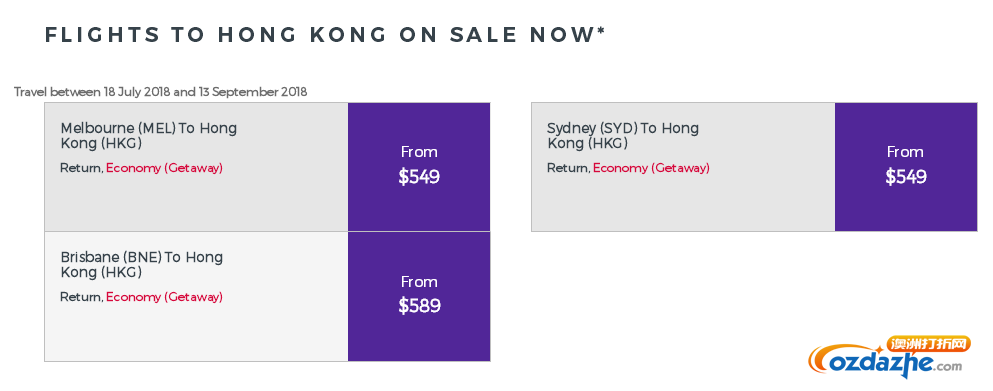This screenshot has width=993, height=391.
Task: Click Economy (Getaway) link in Brisbane card
Action: [x=165, y=297]
